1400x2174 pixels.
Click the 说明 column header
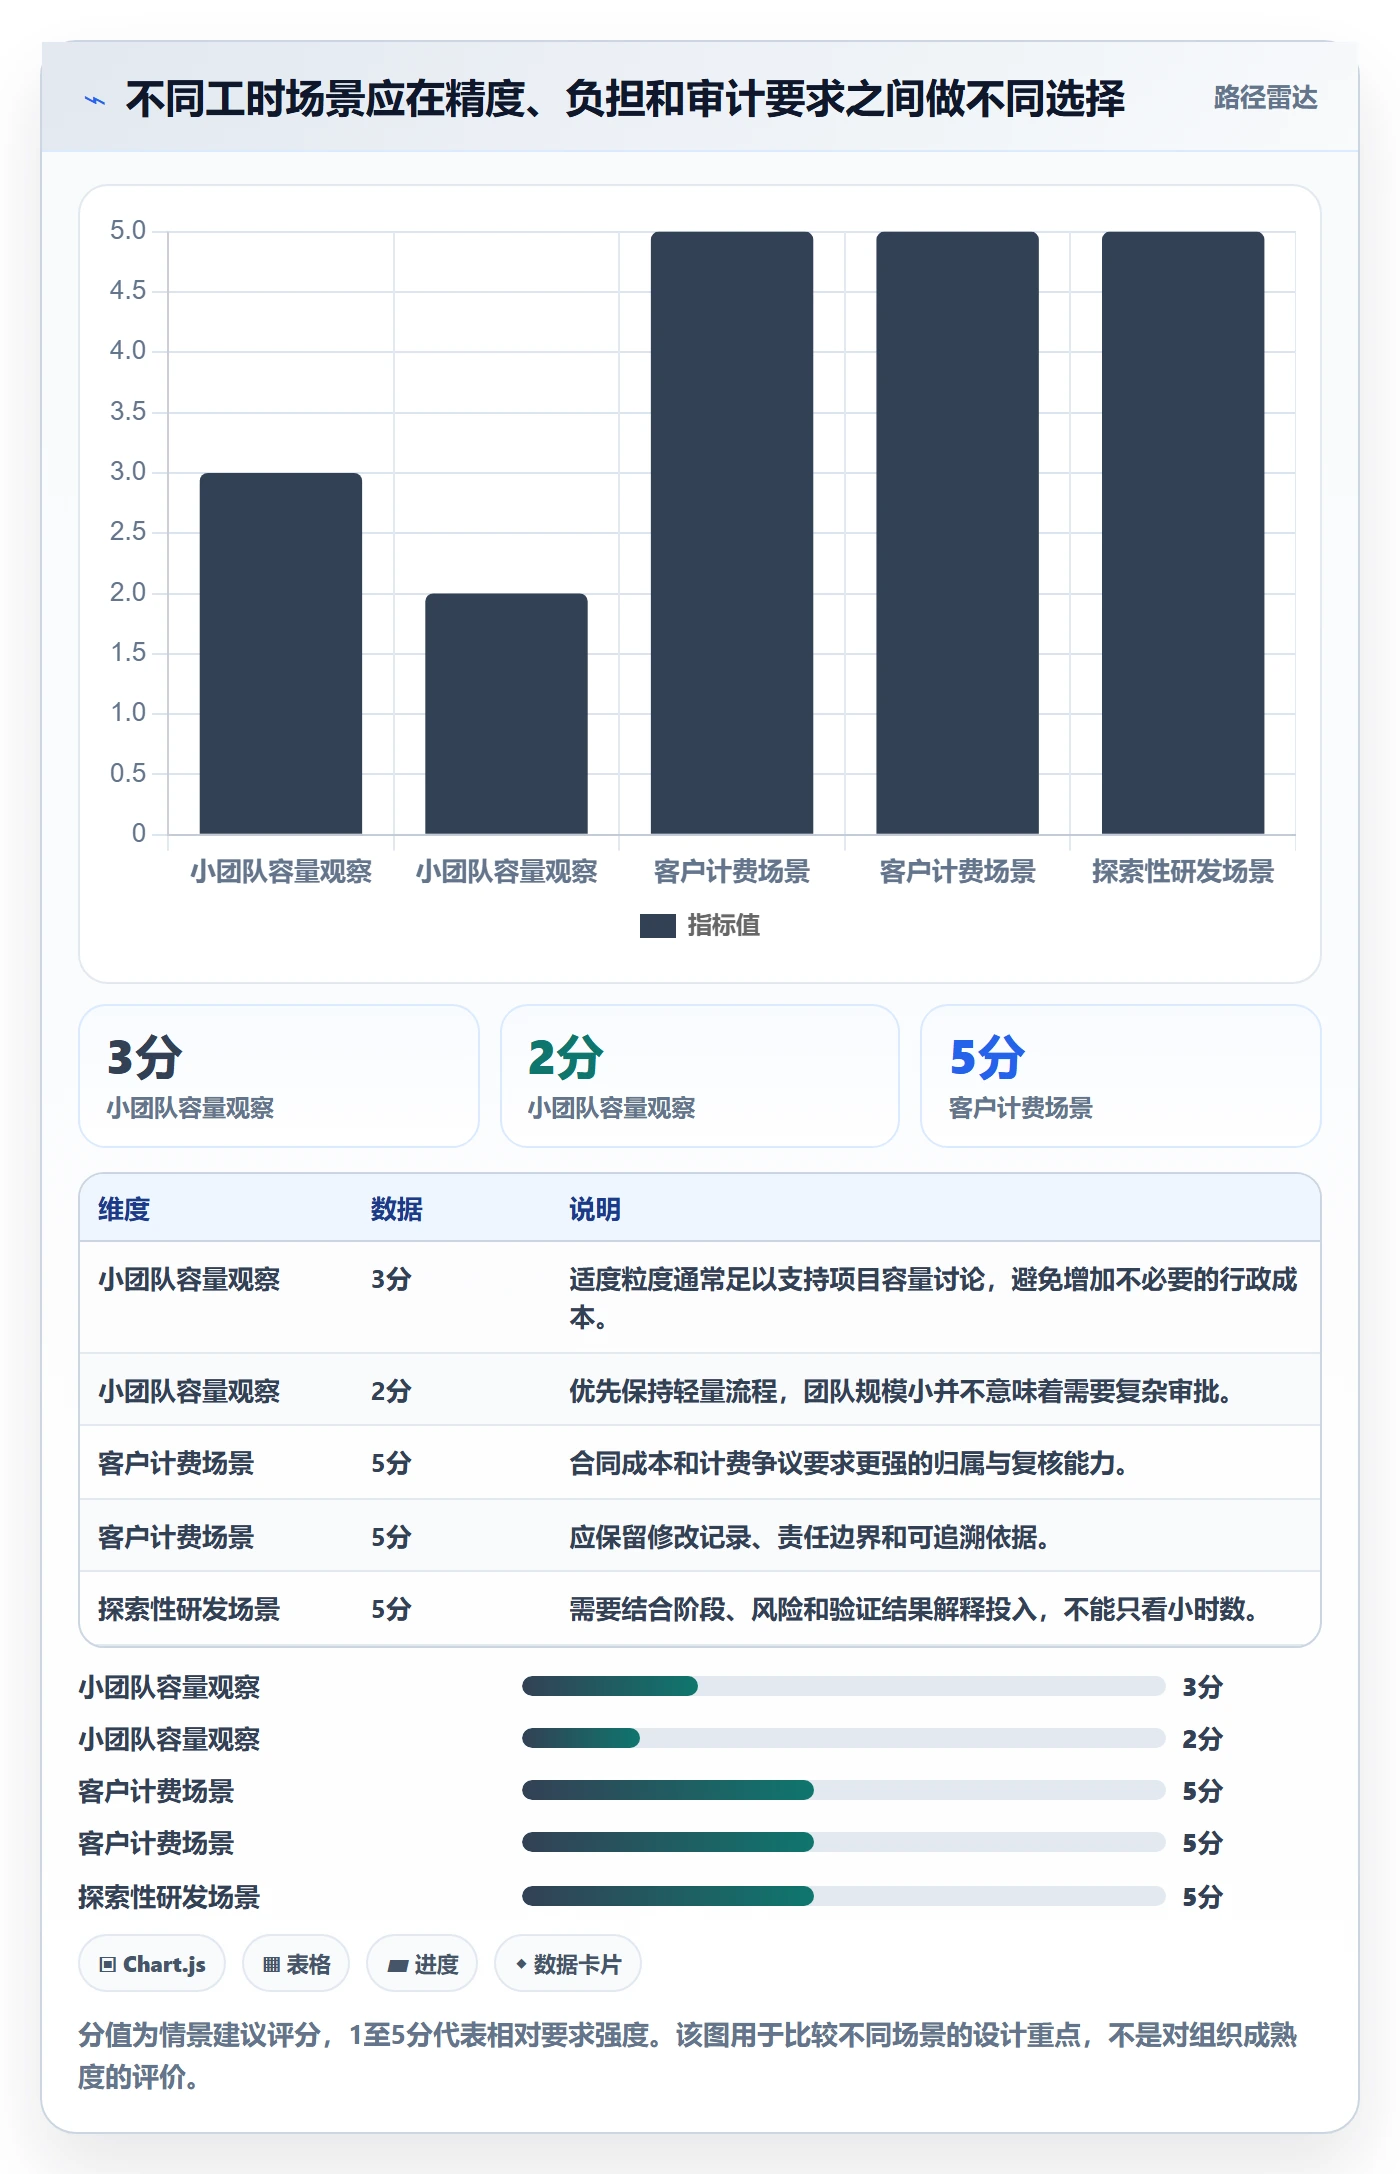[595, 1209]
